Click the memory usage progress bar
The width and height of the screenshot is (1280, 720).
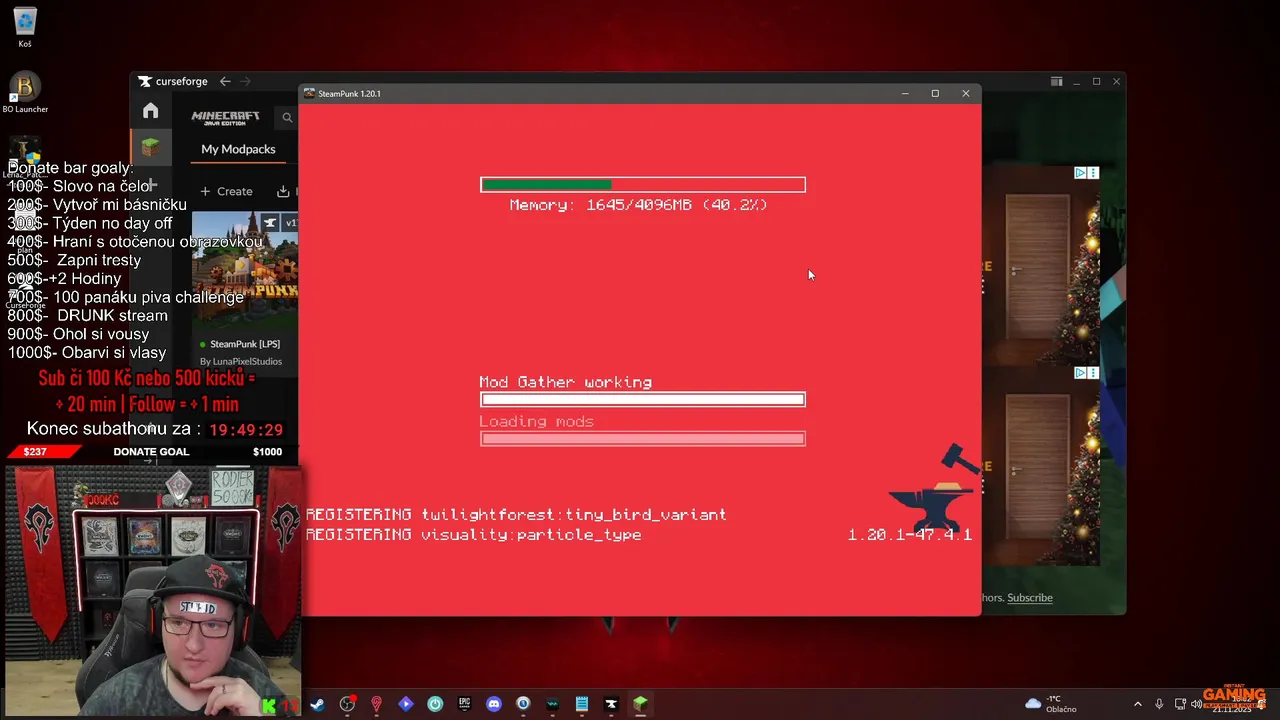coord(642,185)
